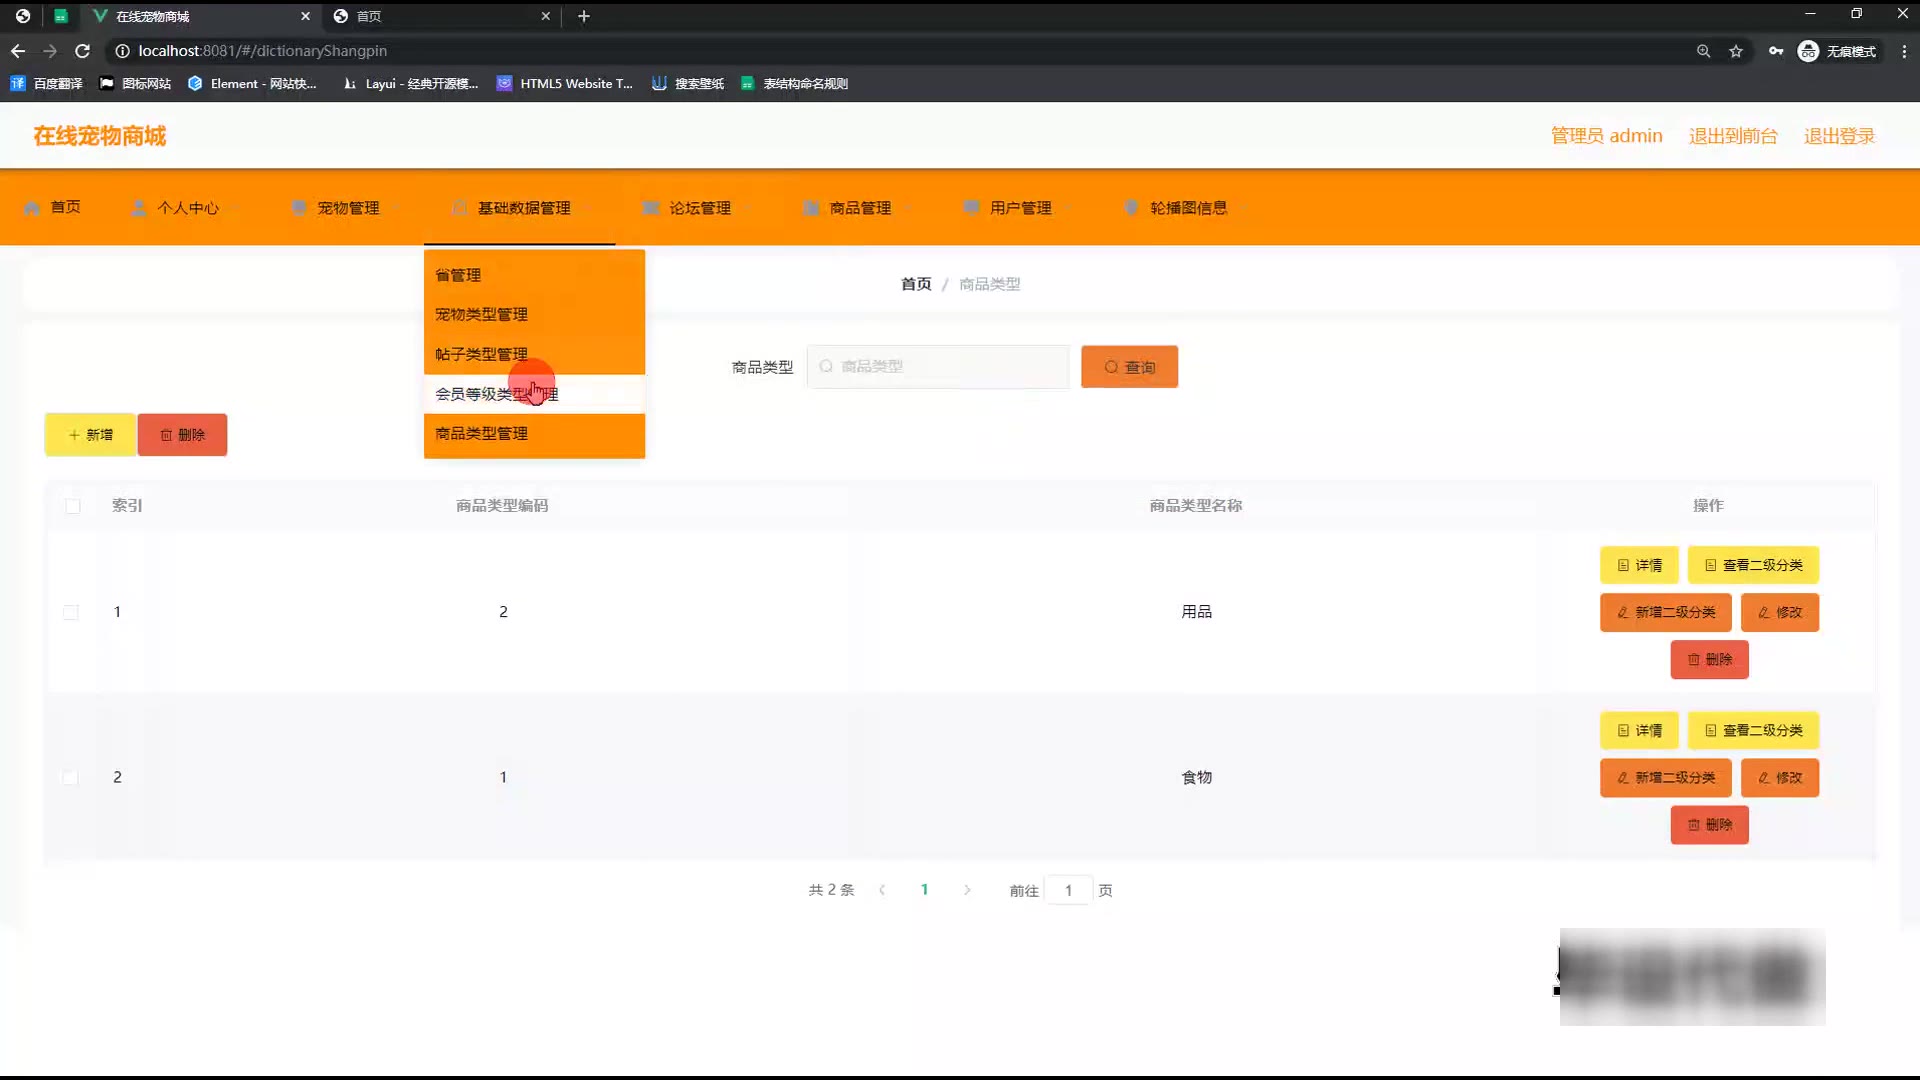Click the password key icon
Screen dimensions: 1920x1080
click(1775, 51)
